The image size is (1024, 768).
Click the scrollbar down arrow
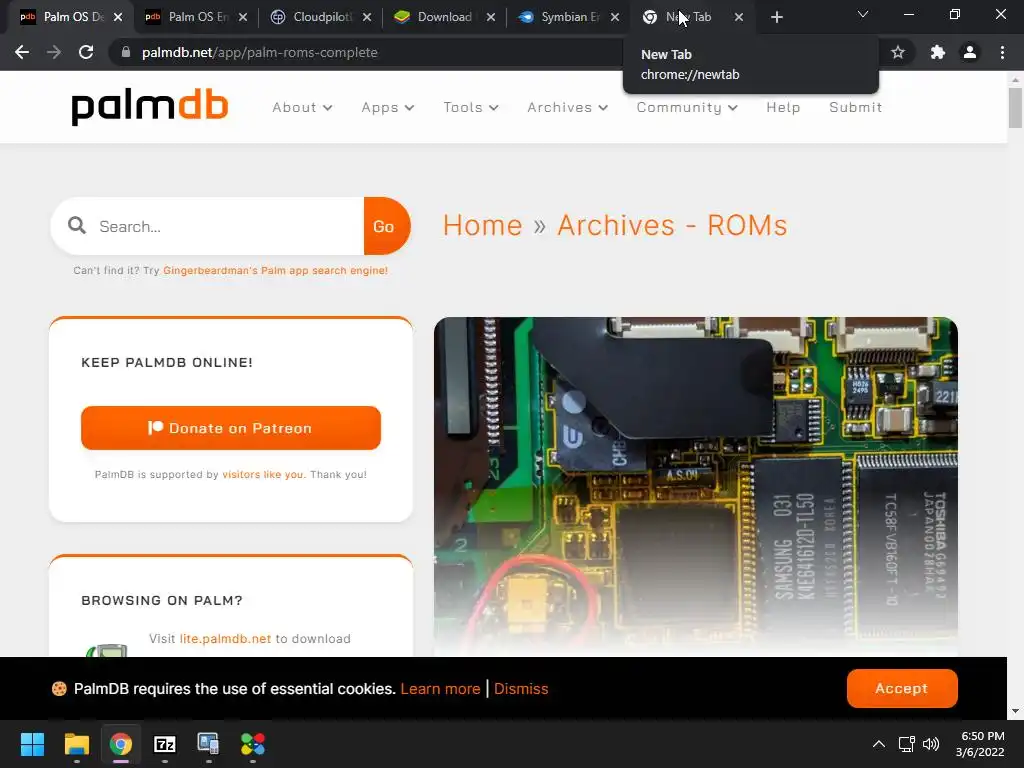pos(1015,711)
